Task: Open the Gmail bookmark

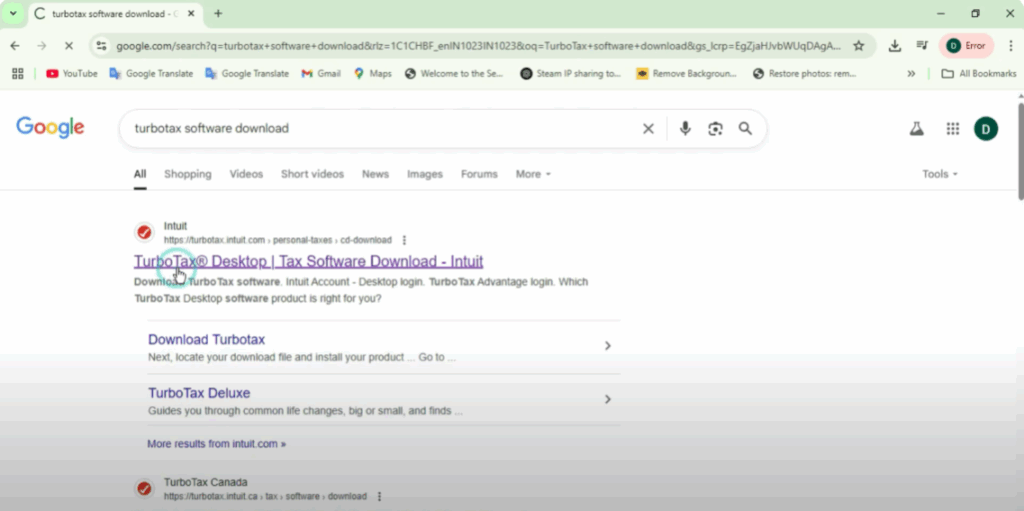Action: [x=321, y=74]
